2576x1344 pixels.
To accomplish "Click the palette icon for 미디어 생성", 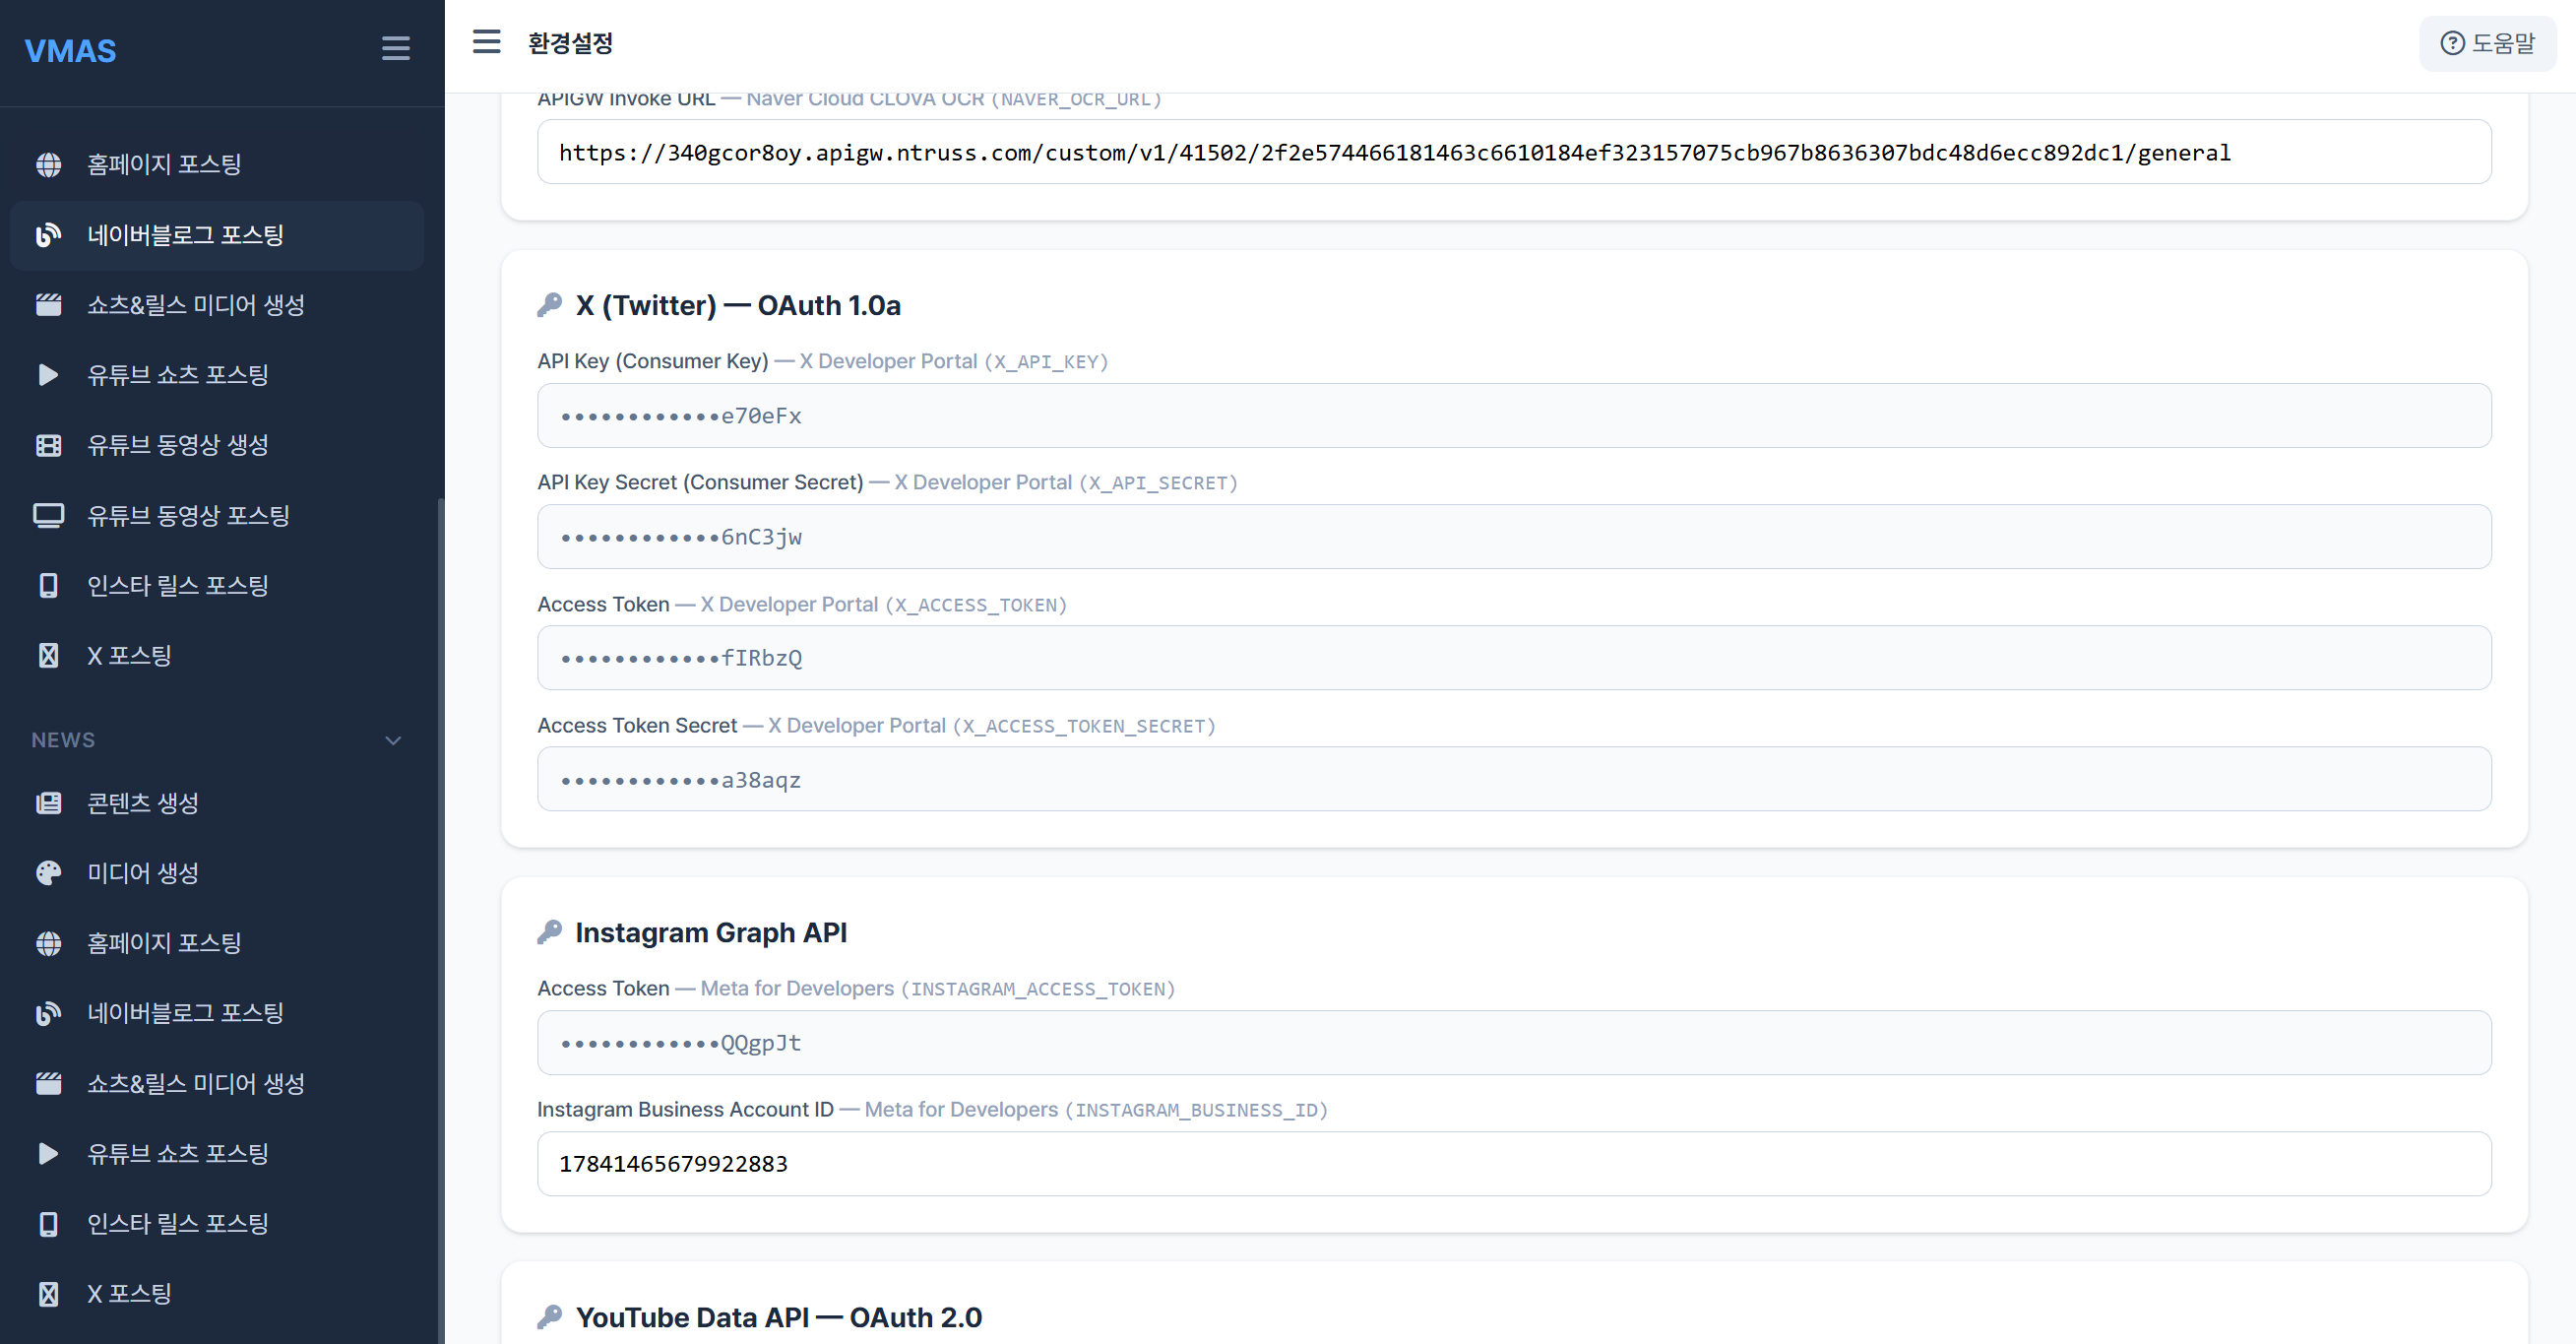I will (x=48, y=873).
